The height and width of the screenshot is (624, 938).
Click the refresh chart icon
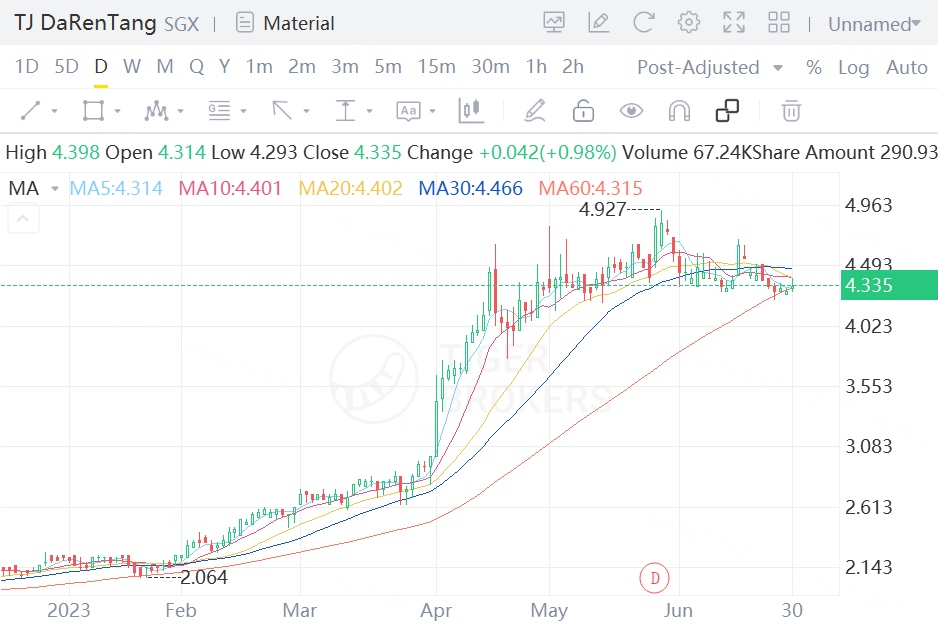click(644, 23)
